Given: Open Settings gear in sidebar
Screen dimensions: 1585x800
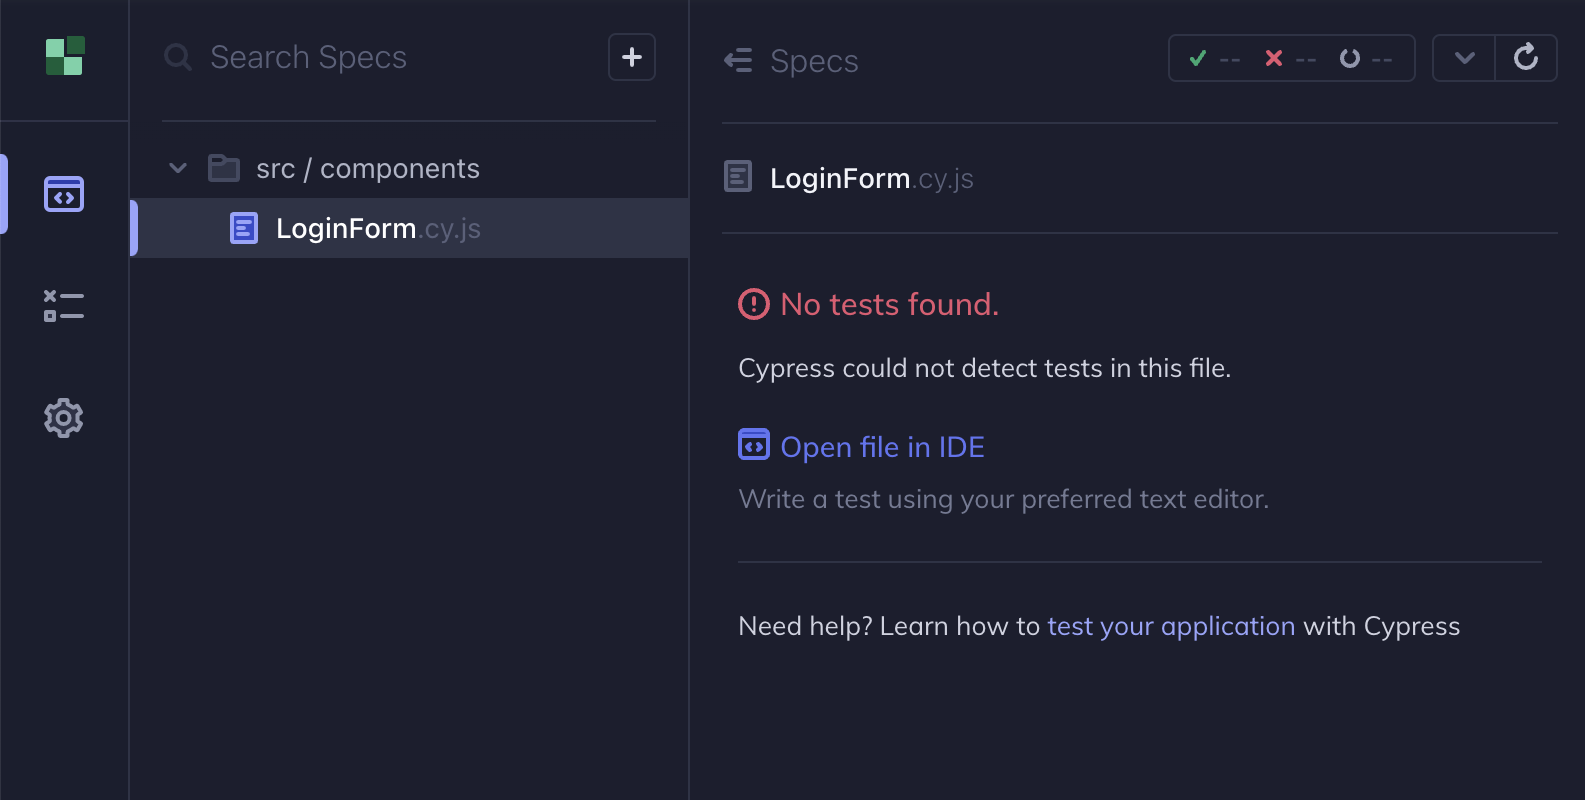Looking at the screenshot, I should pyautogui.click(x=64, y=418).
